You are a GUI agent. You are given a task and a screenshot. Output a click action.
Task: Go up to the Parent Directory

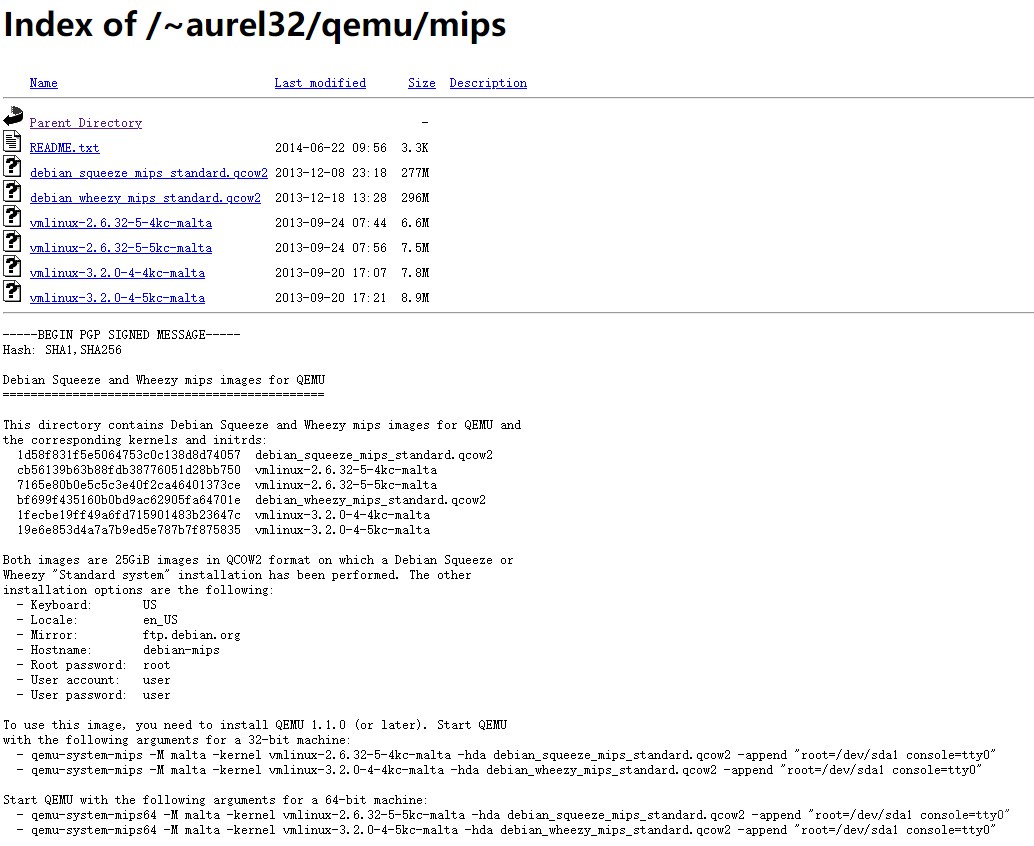pyautogui.click(x=86, y=123)
